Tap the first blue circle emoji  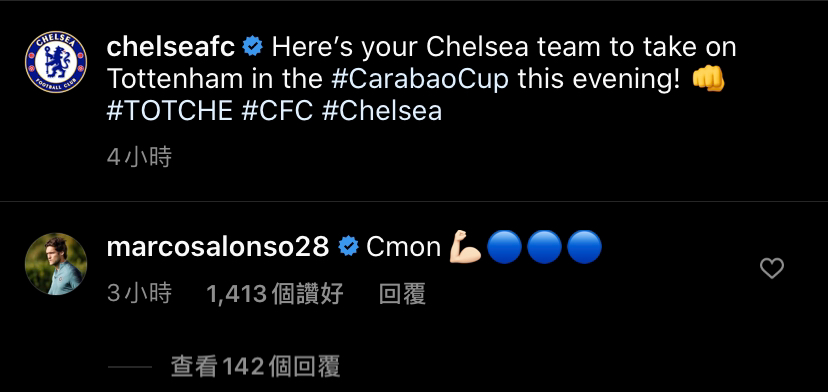click(x=504, y=247)
